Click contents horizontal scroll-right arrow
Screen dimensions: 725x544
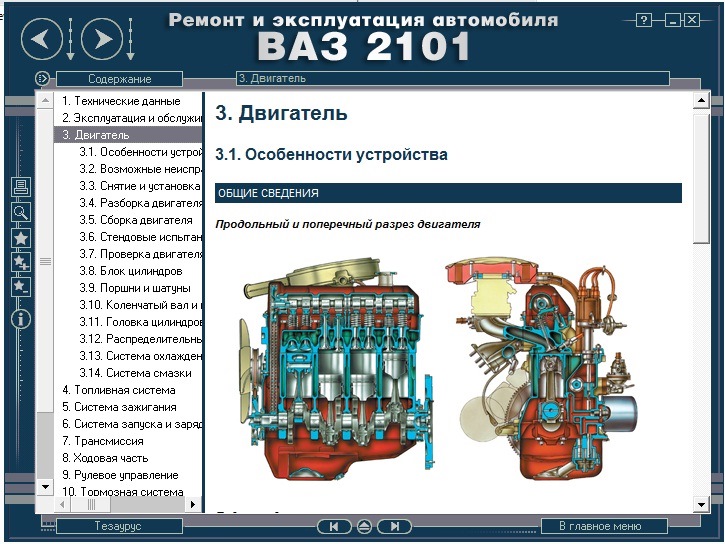coord(193,504)
